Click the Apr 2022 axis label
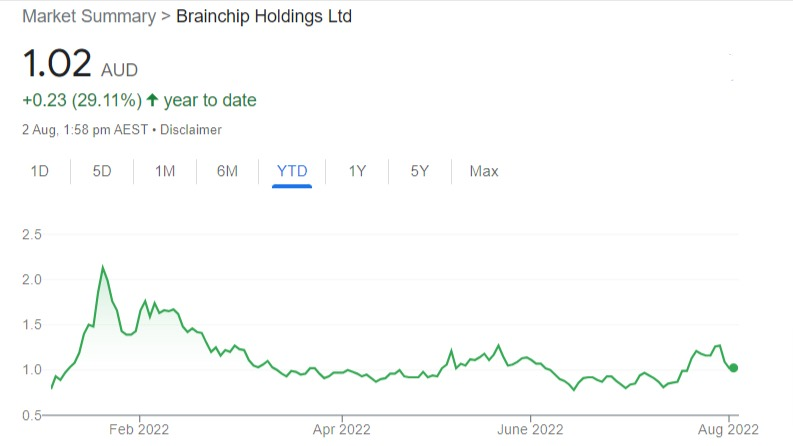The image size is (793, 446). tap(342, 433)
